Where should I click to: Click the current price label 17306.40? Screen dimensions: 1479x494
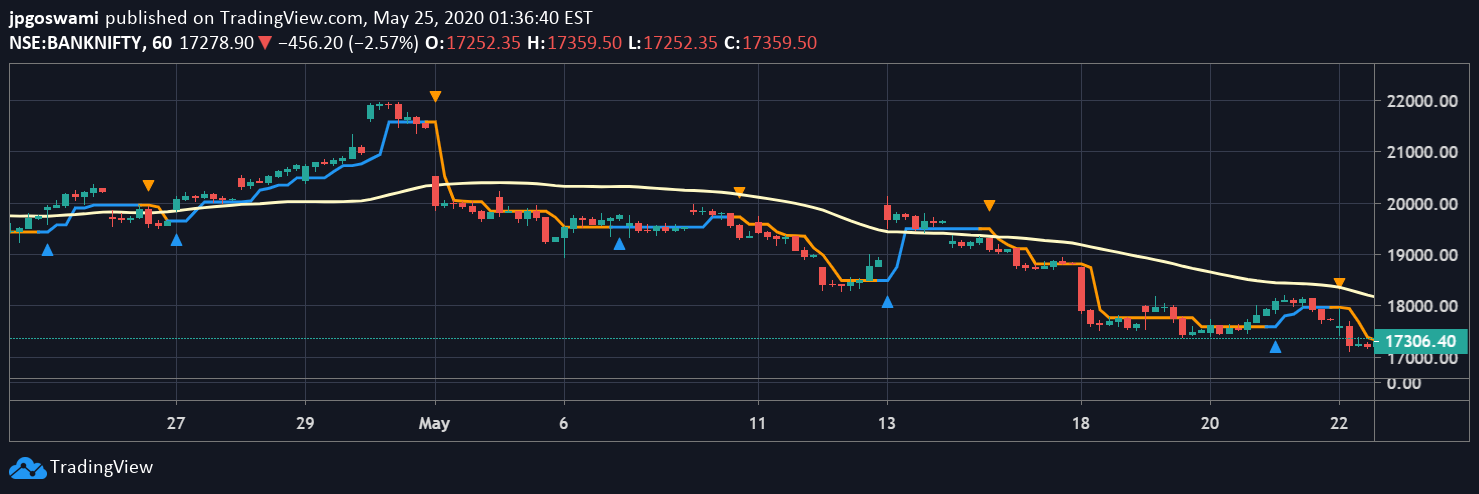coord(1421,342)
